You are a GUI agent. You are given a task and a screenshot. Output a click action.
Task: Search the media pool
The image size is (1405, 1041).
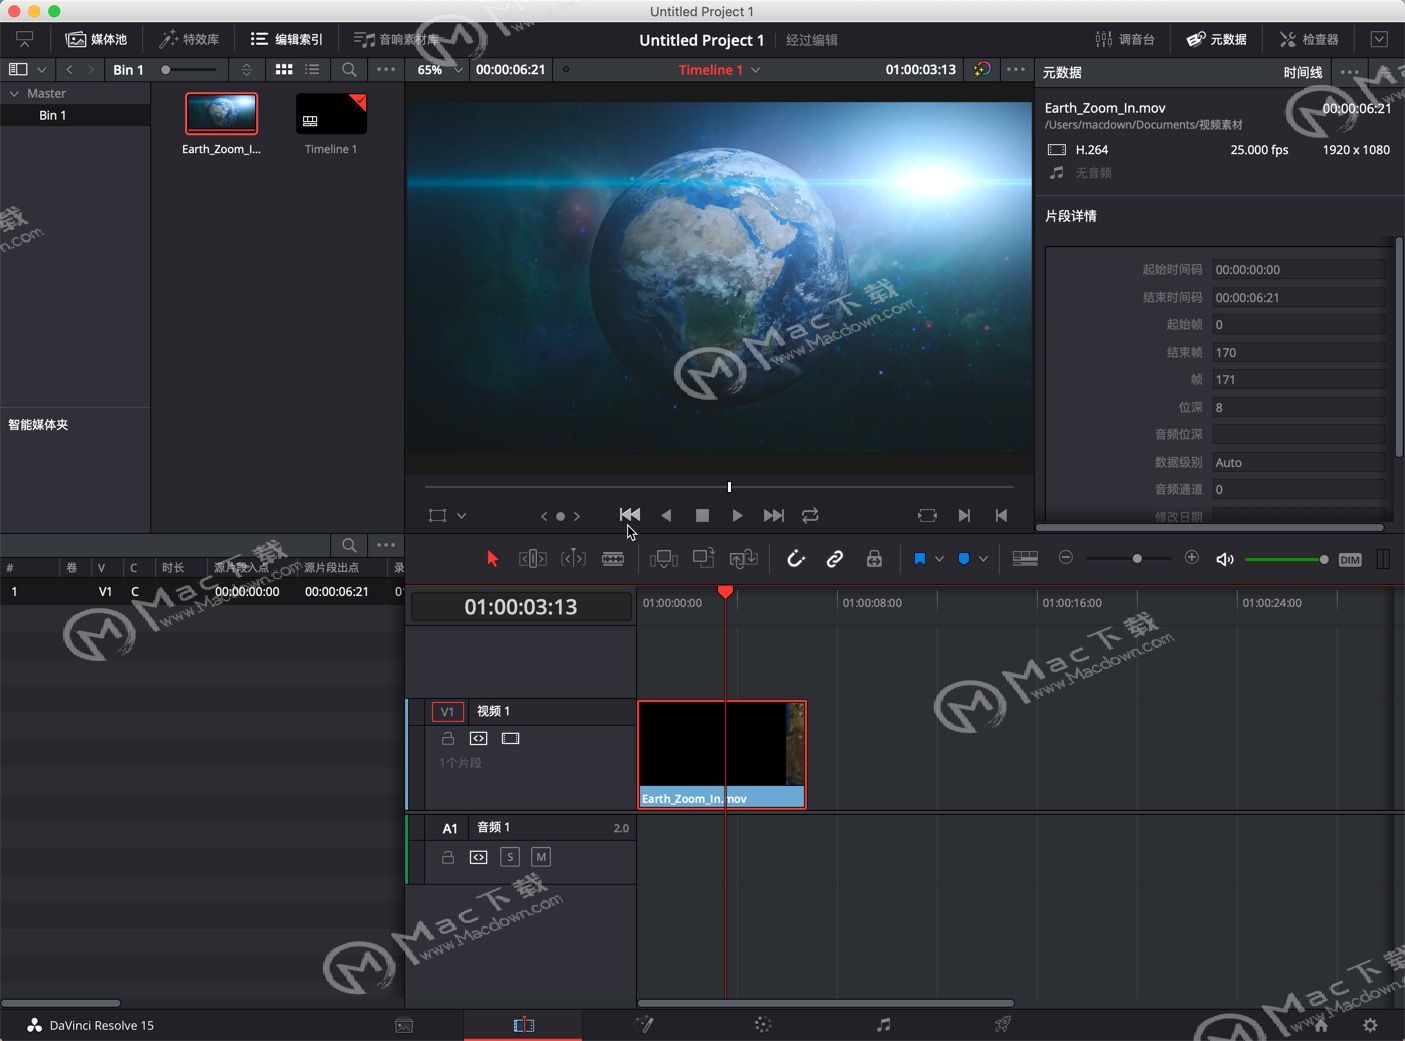349,70
